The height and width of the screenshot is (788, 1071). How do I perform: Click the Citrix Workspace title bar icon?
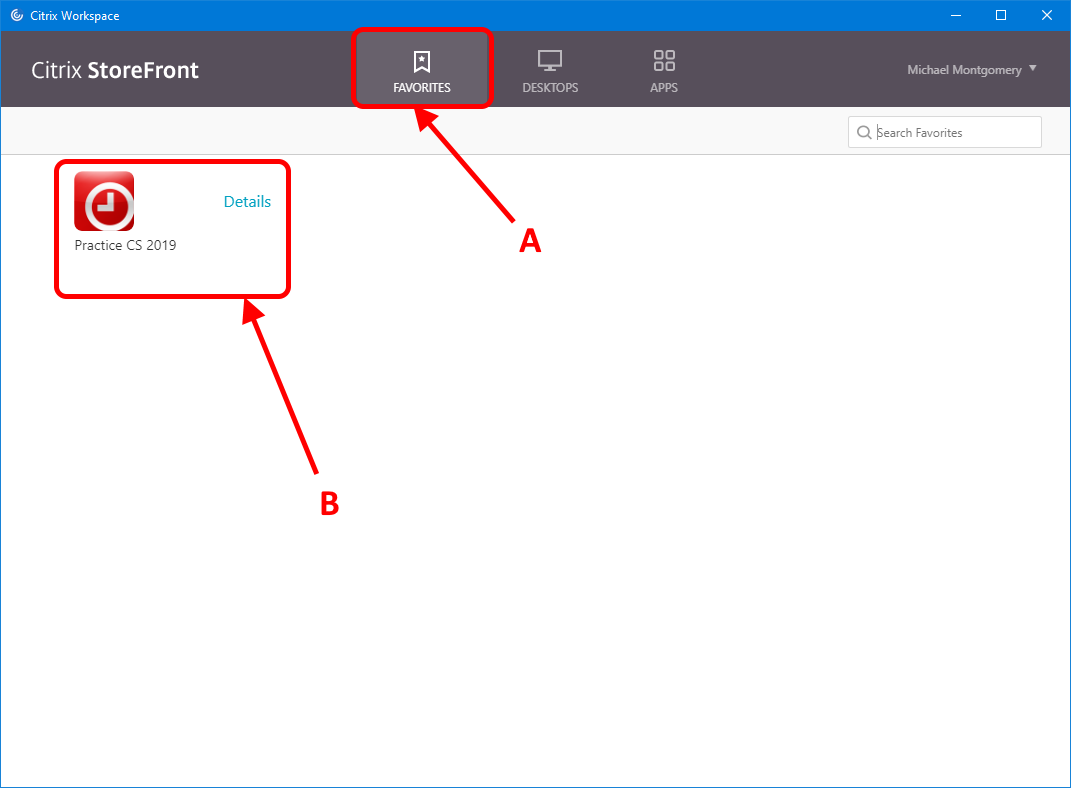click(x=16, y=15)
